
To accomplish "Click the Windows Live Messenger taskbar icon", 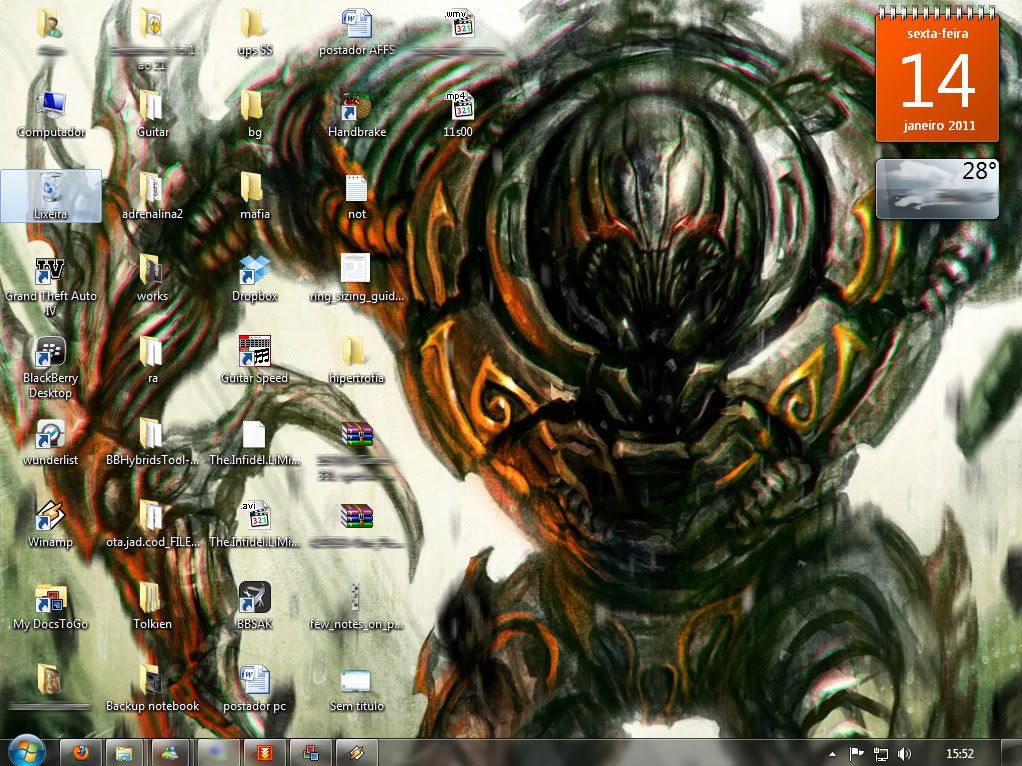I will point(170,753).
